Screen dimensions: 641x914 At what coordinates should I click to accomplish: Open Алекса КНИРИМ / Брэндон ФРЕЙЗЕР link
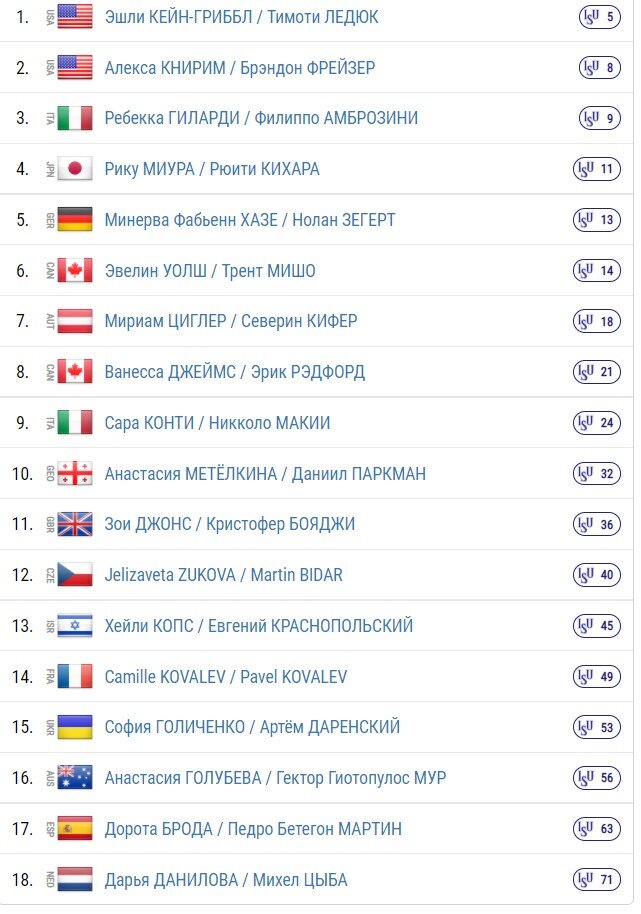point(240,68)
